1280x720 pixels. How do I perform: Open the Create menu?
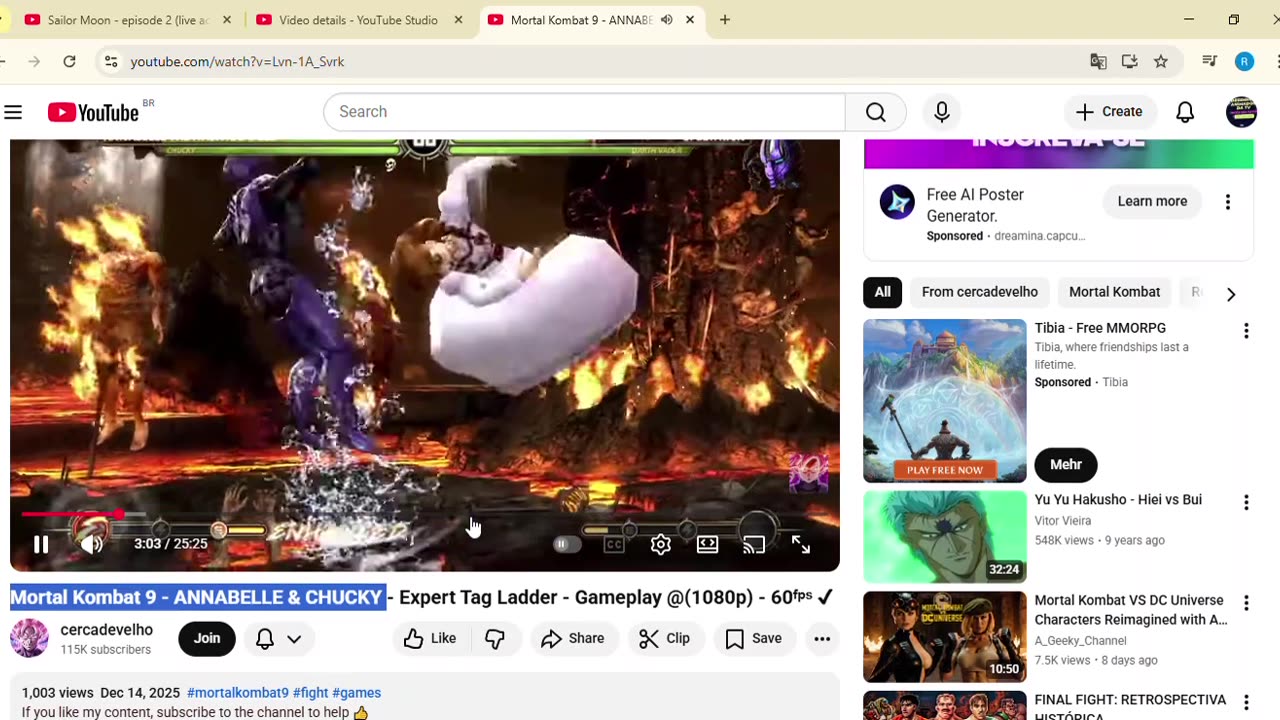coord(1108,112)
